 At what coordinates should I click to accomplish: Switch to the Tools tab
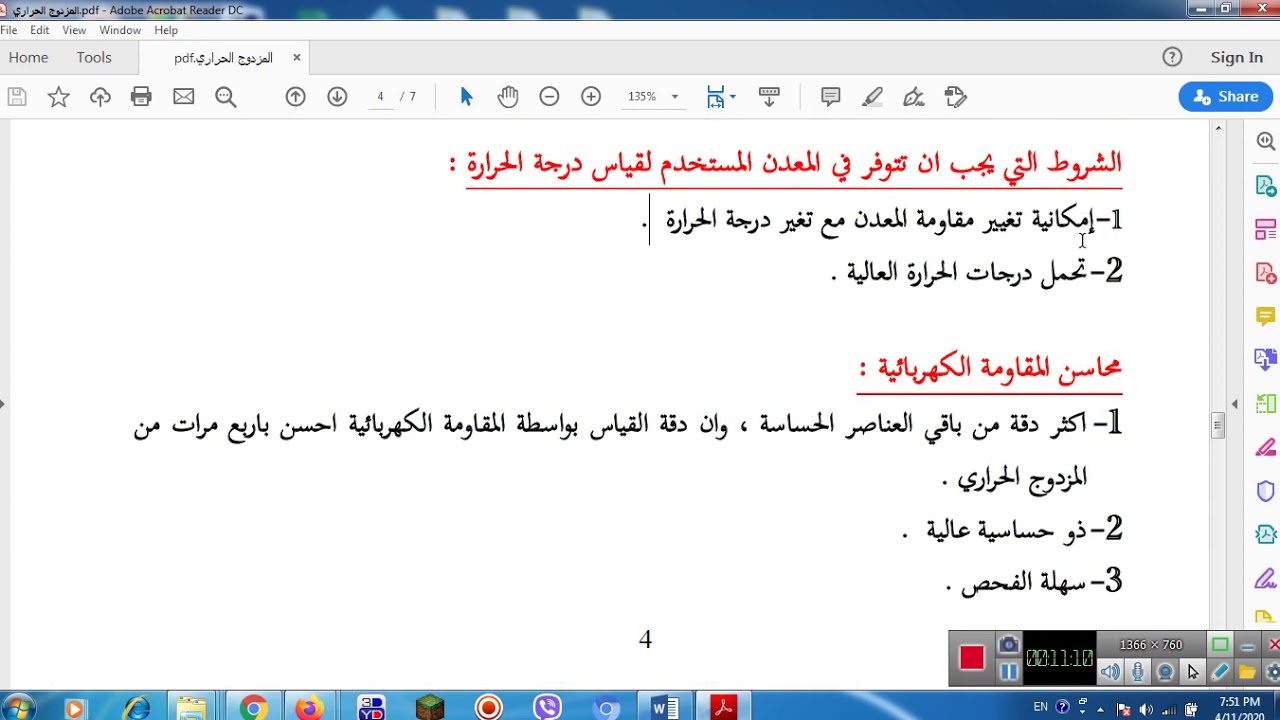pos(94,57)
